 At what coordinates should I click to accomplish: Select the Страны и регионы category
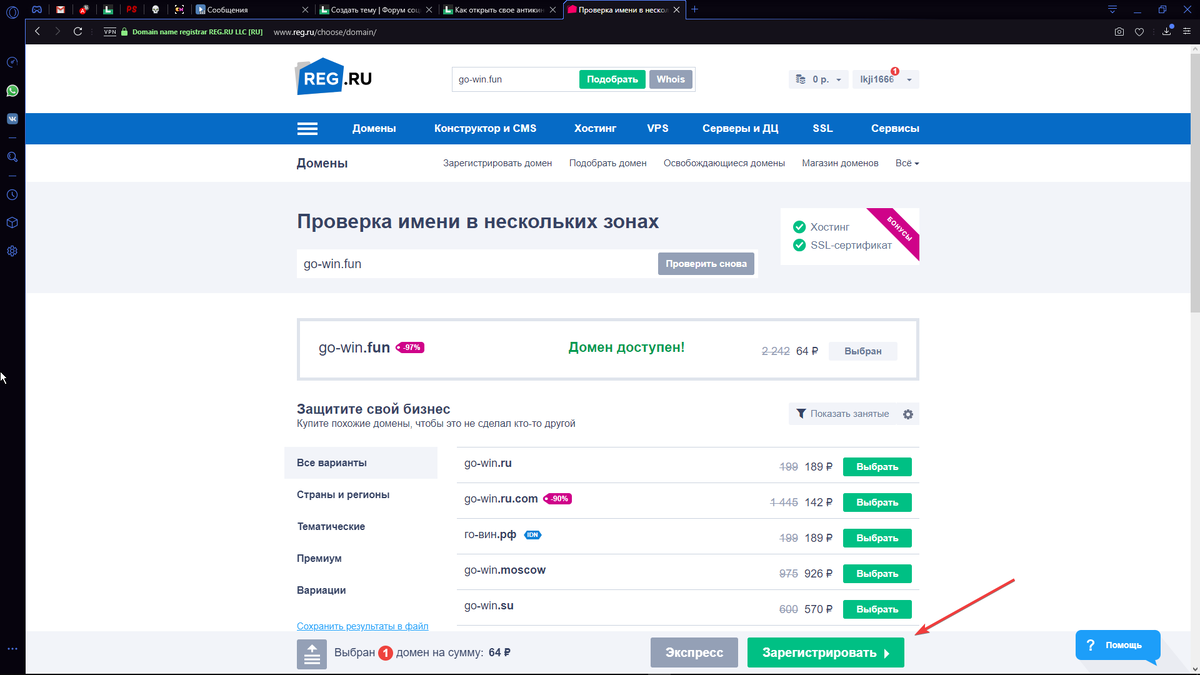click(343, 494)
